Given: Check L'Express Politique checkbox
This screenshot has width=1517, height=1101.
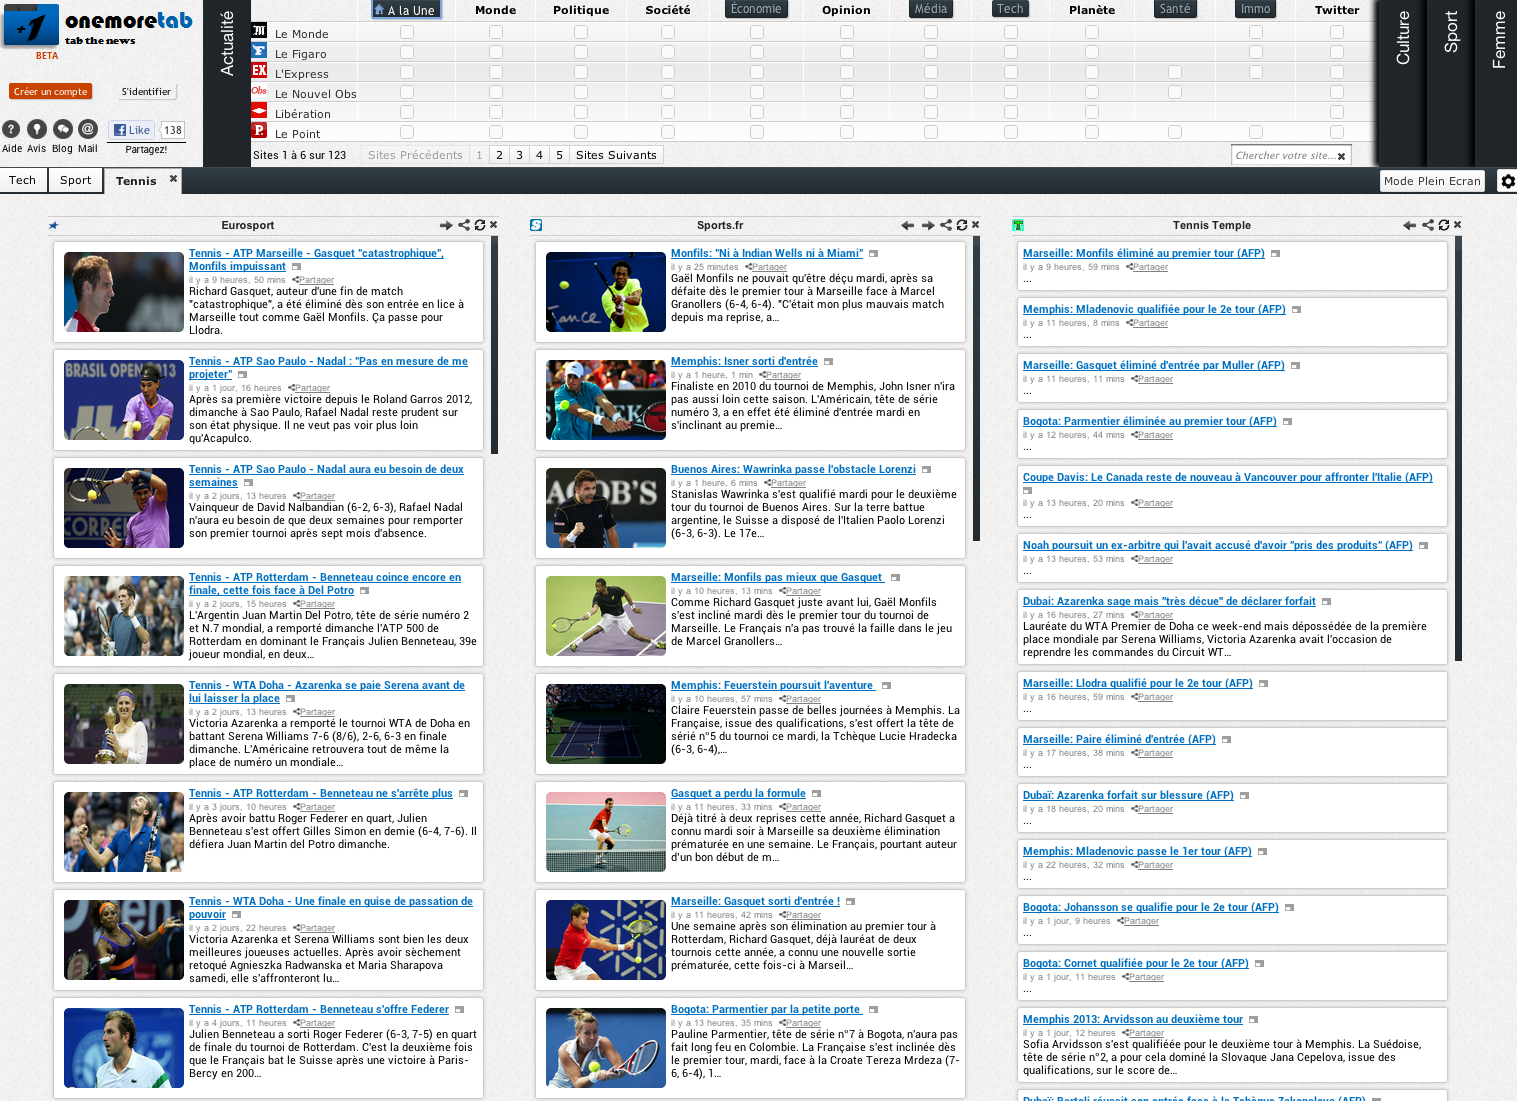Looking at the screenshot, I should (x=581, y=72).
